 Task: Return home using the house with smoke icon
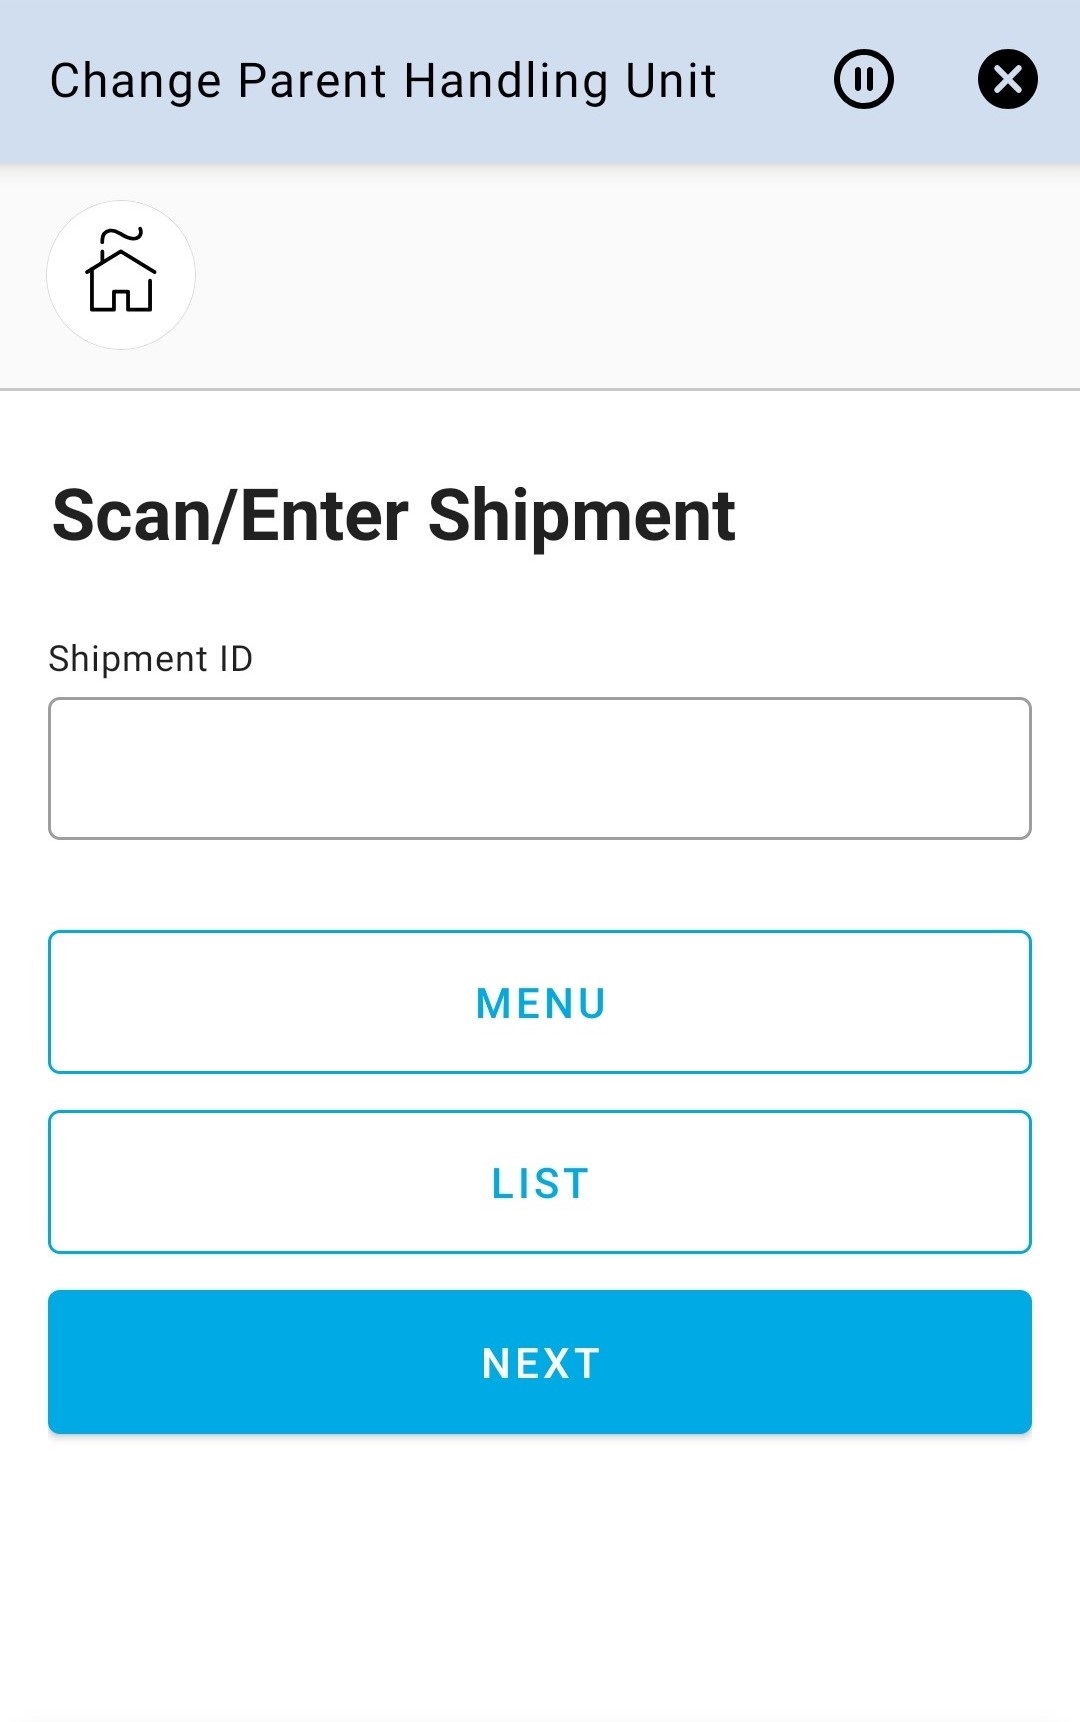click(x=121, y=275)
